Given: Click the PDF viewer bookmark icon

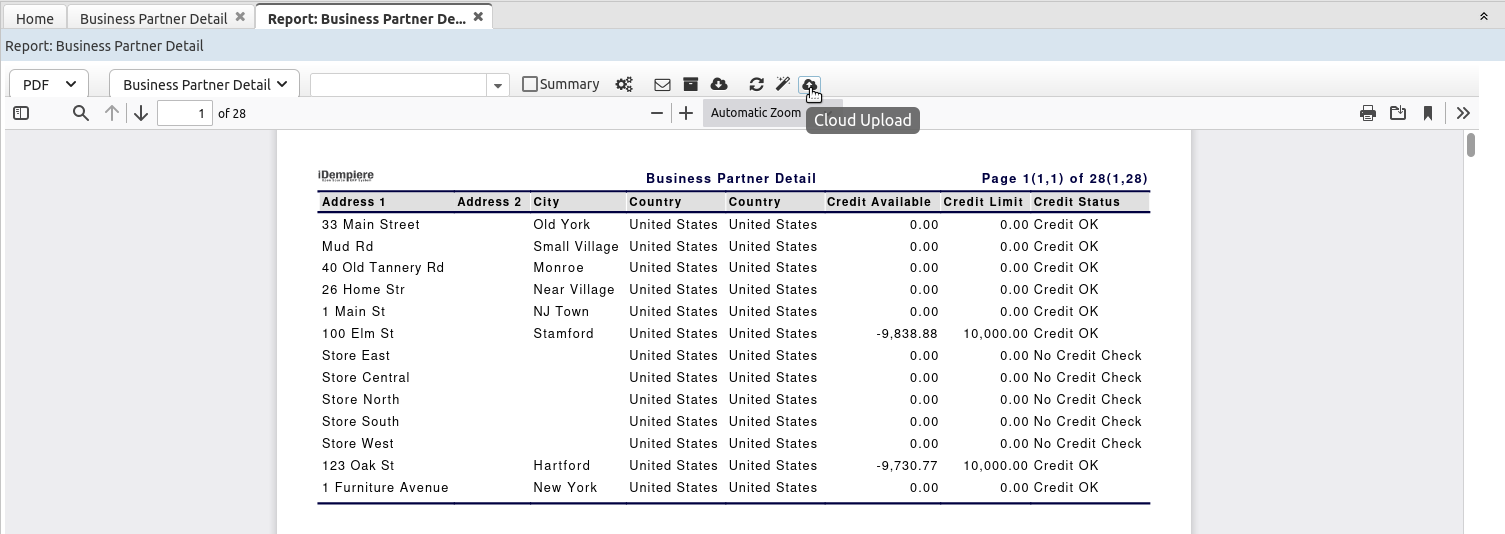Looking at the screenshot, I should 1428,113.
